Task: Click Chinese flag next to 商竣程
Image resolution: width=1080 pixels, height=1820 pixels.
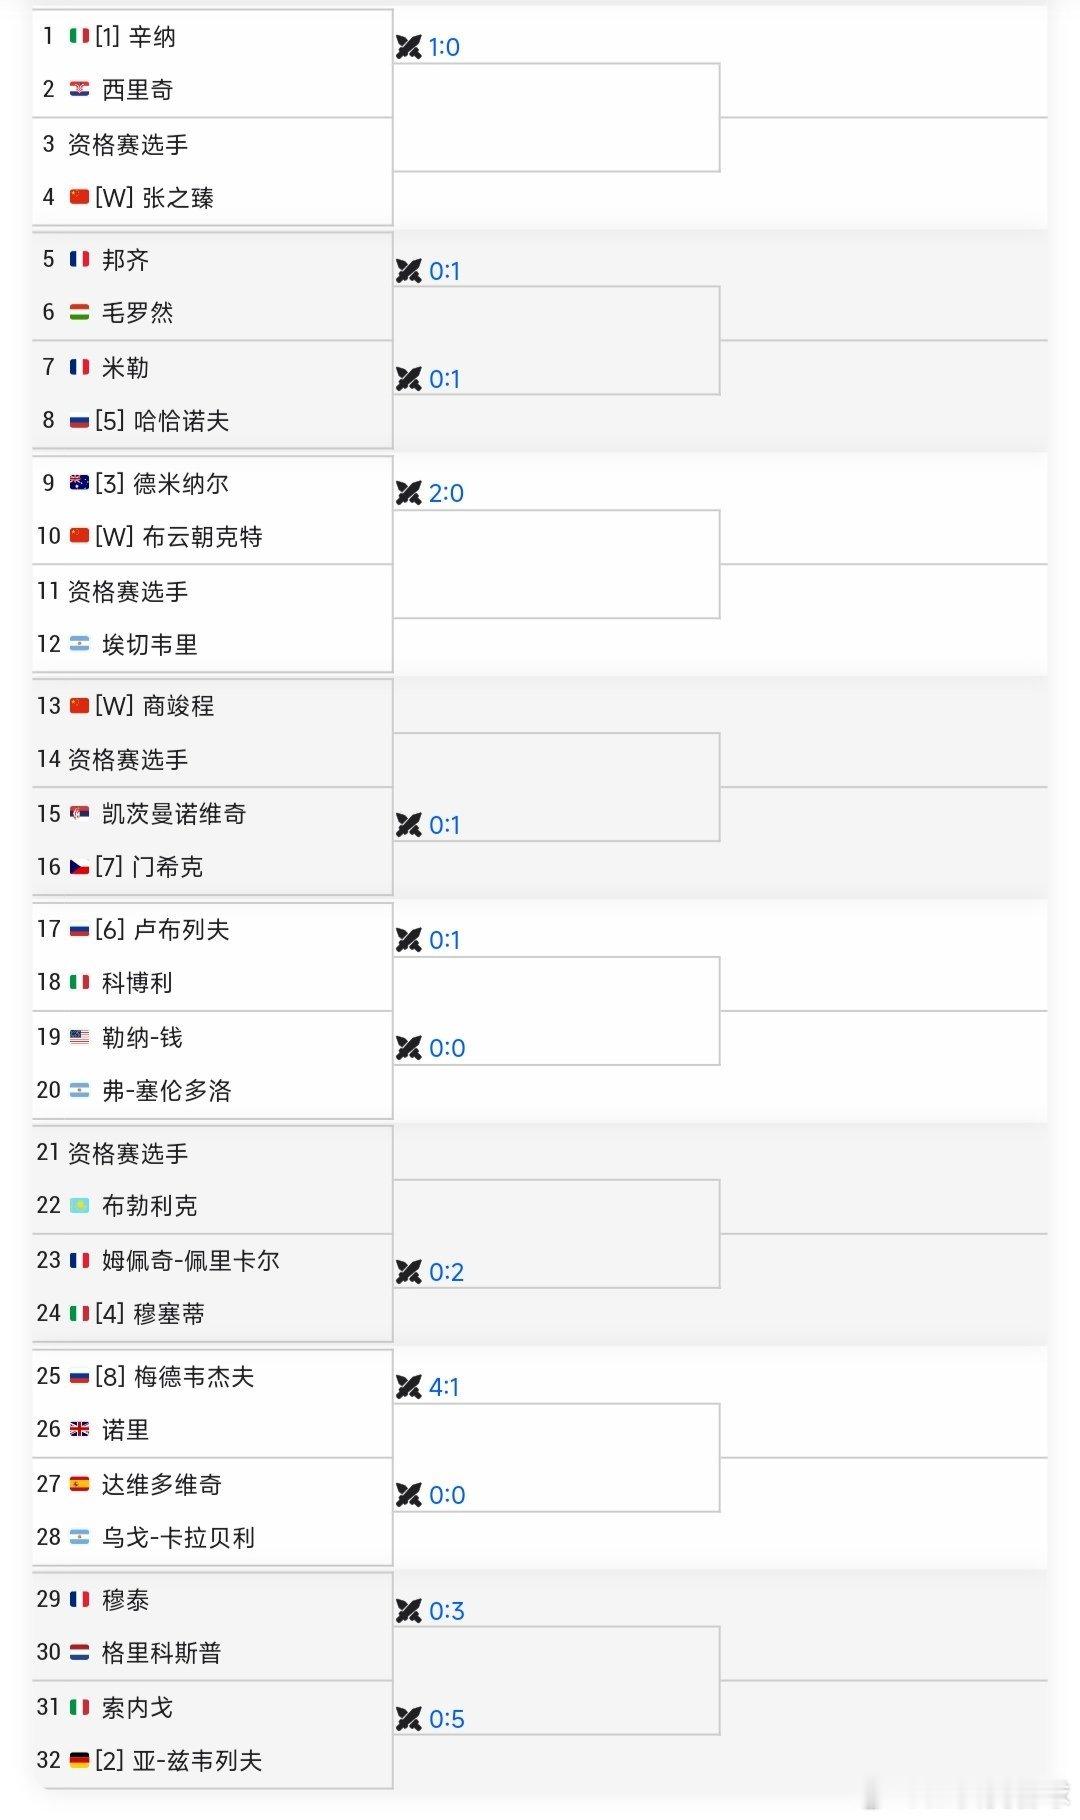Action: (x=79, y=706)
